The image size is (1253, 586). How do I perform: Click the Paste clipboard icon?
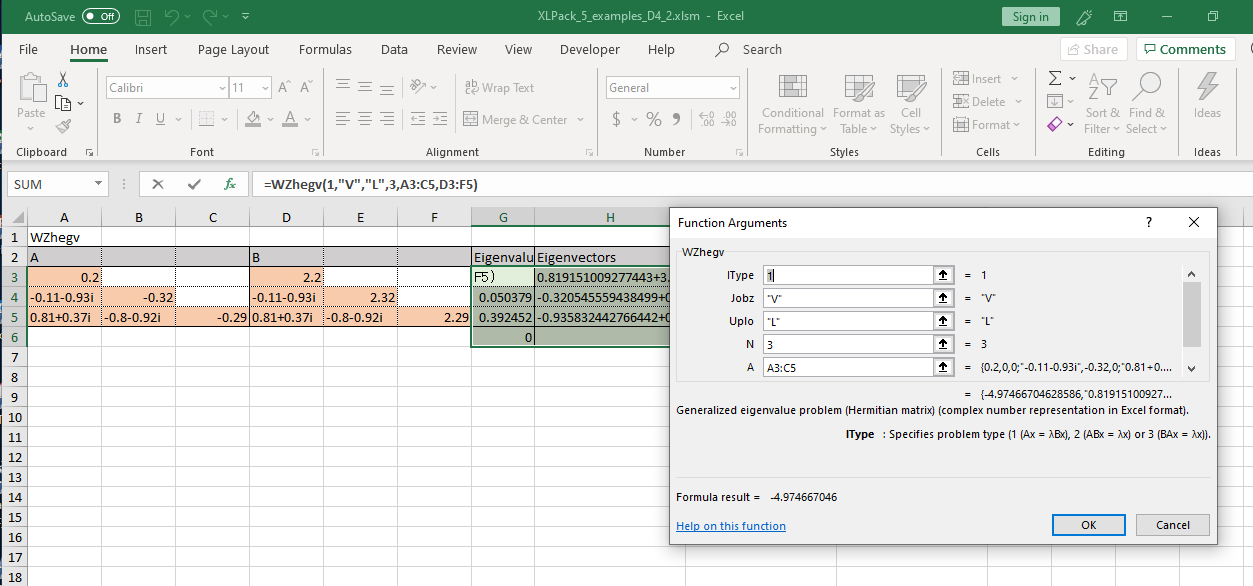(x=31, y=88)
